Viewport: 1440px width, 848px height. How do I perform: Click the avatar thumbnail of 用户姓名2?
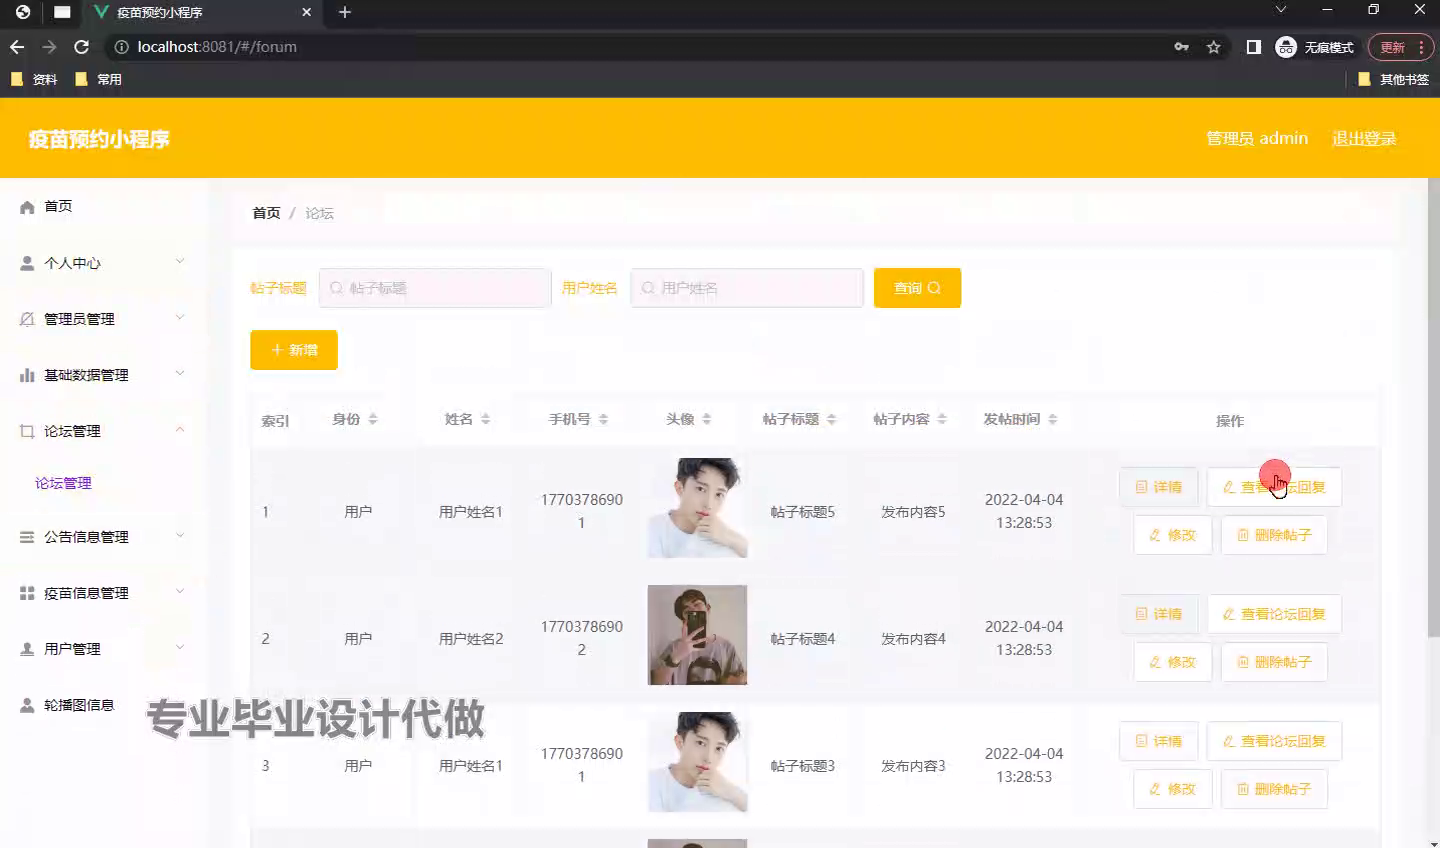pos(697,635)
